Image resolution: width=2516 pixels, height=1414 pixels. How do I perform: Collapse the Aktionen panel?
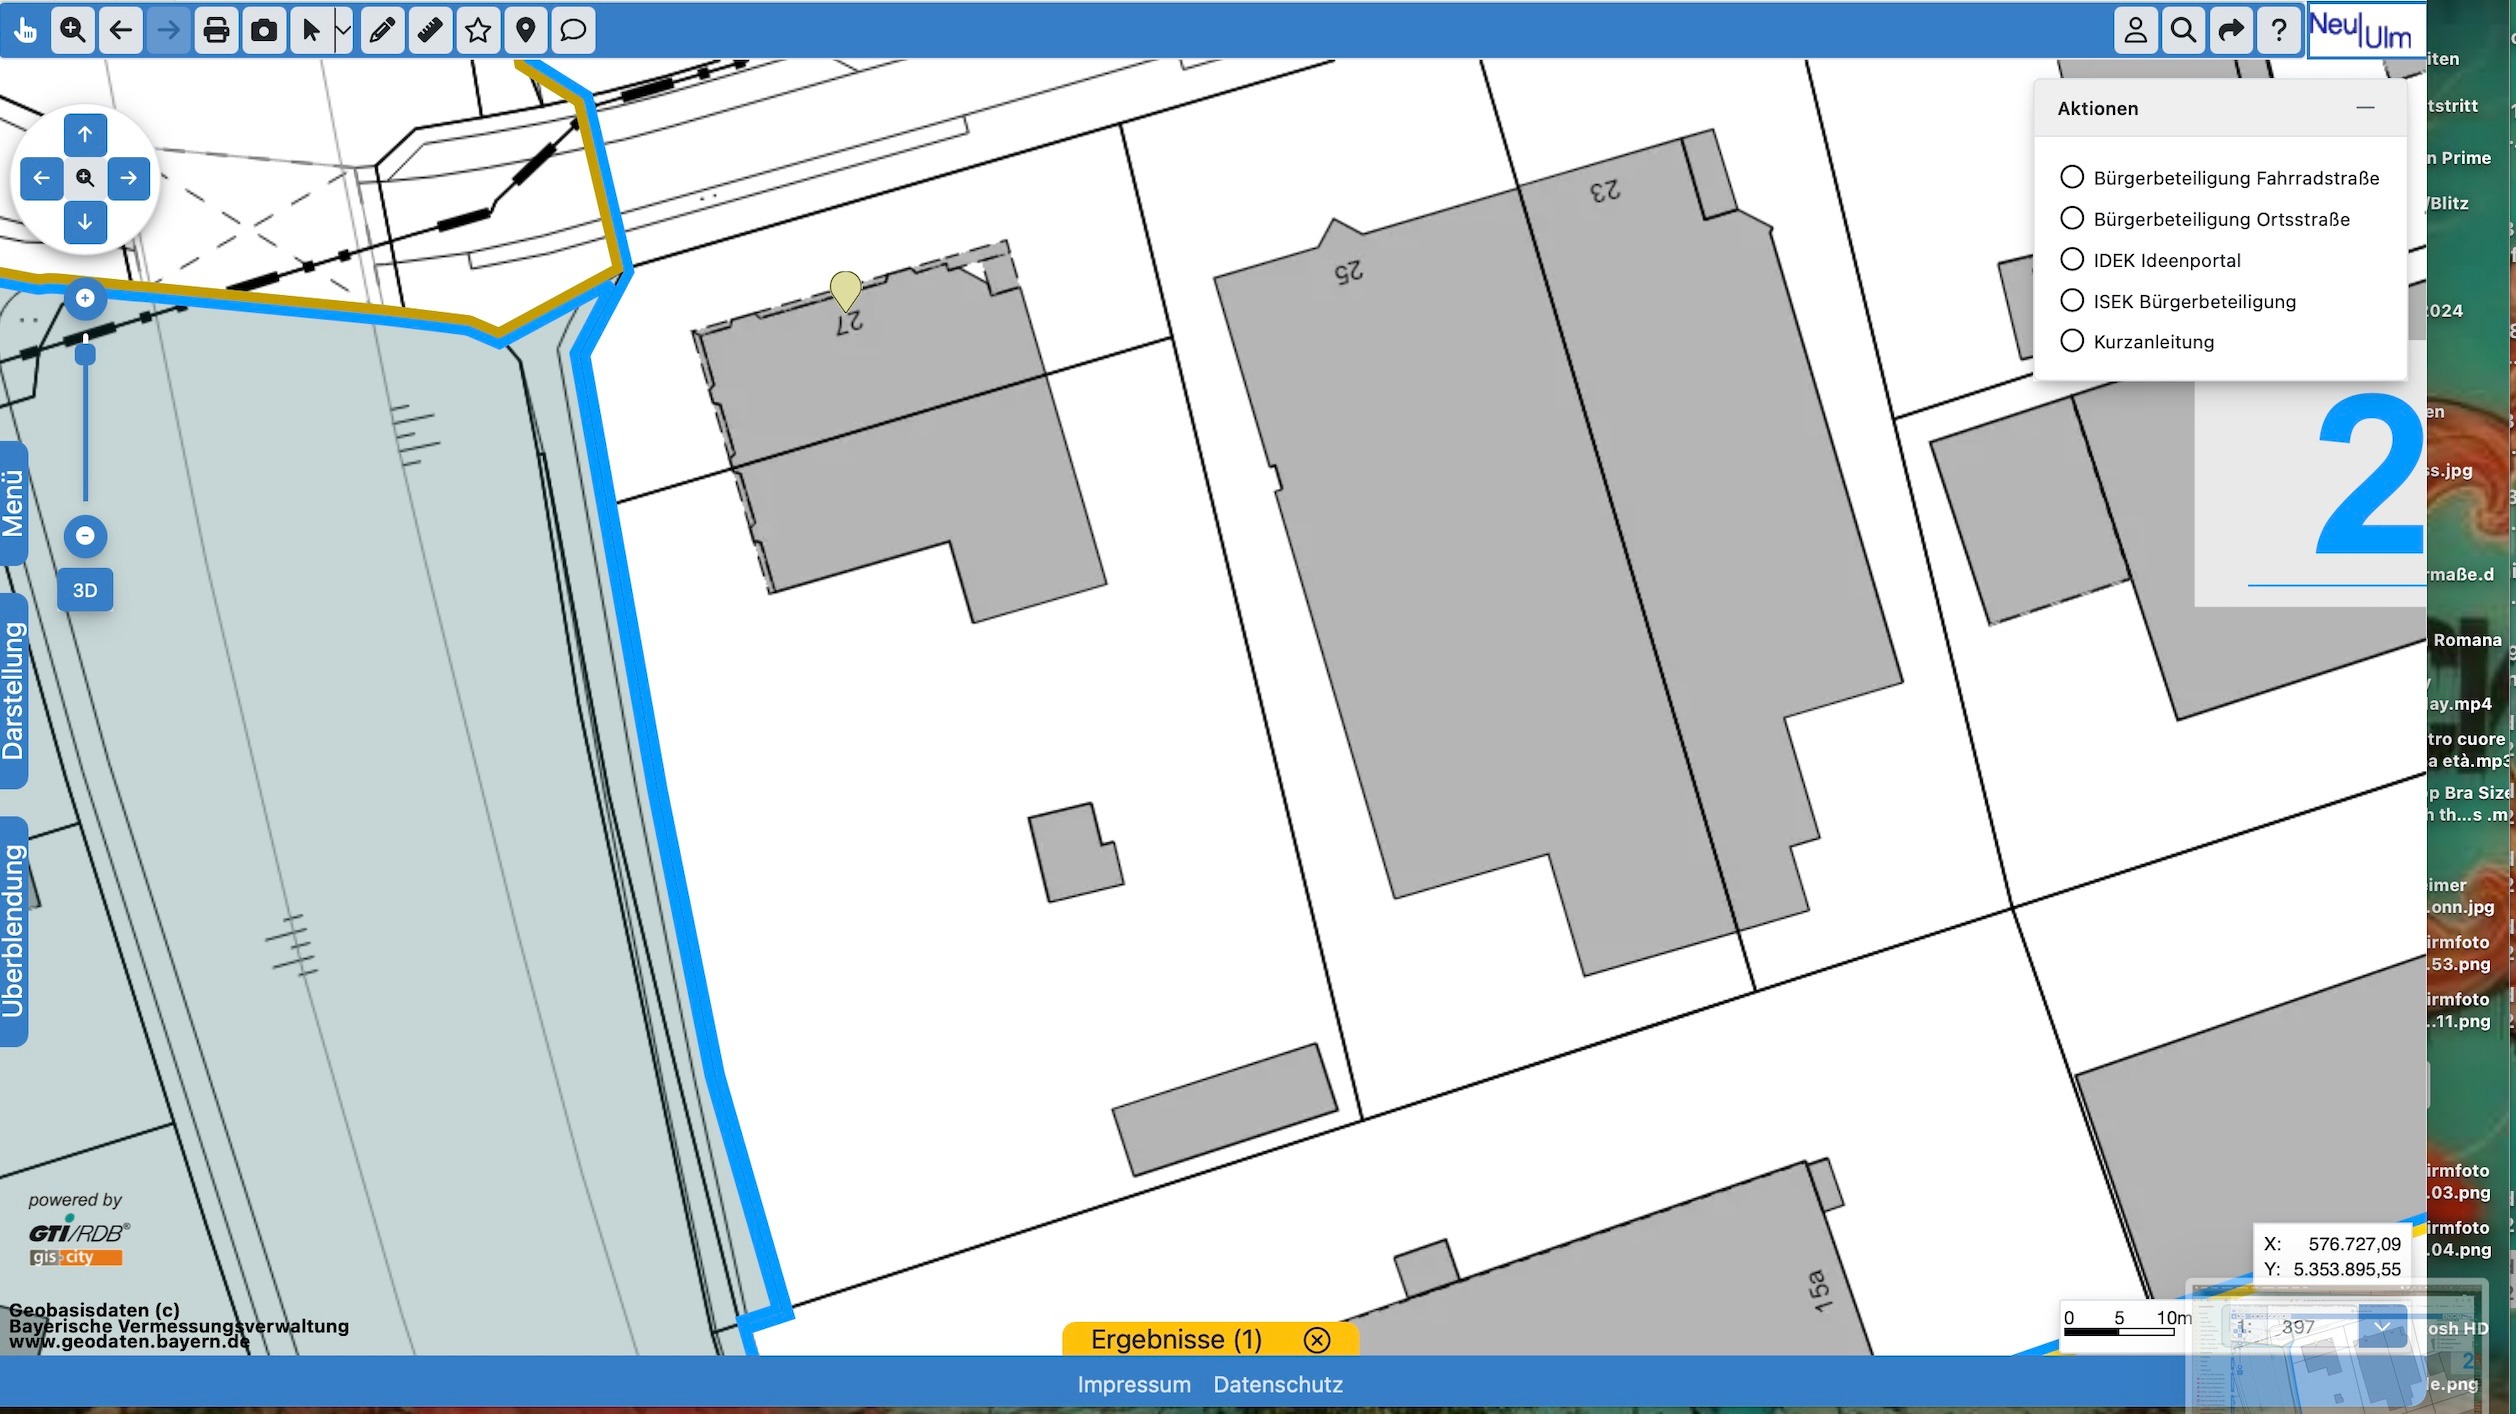tap(2365, 108)
